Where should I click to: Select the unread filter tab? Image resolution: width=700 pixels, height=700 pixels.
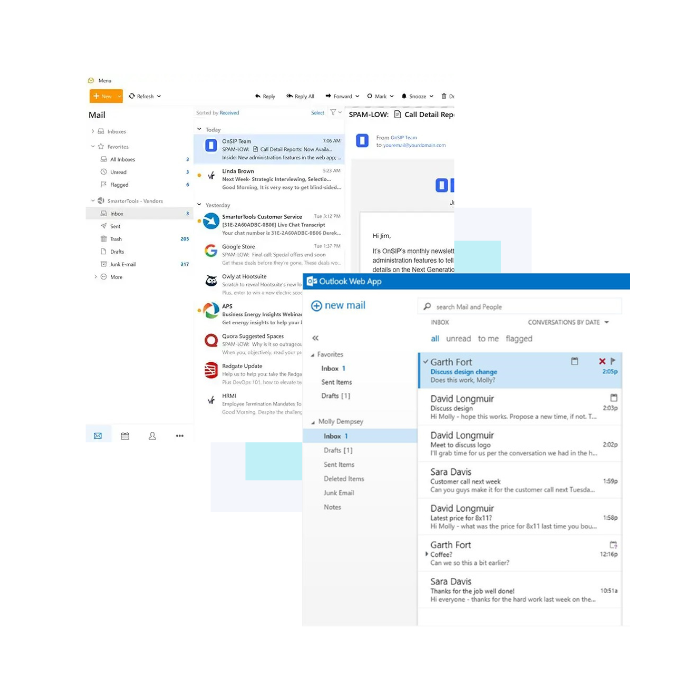click(x=458, y=338)
